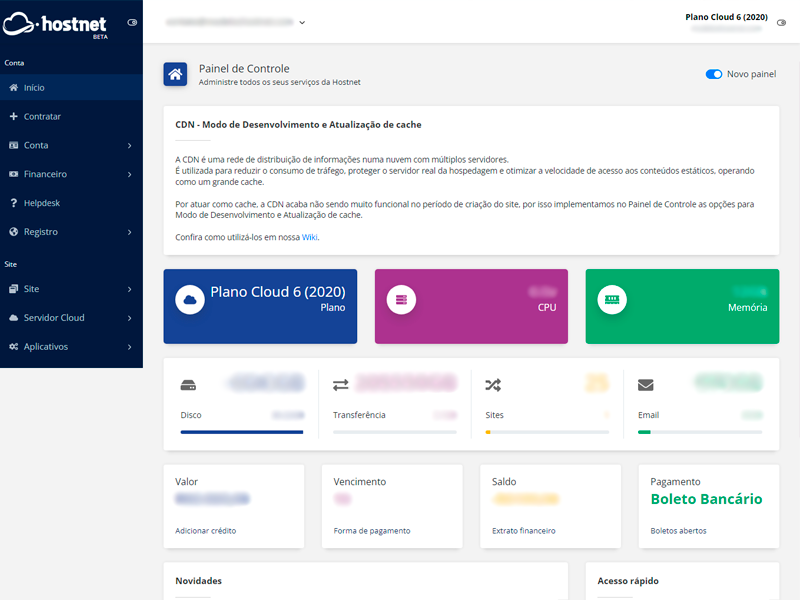Click the Sites shuffle icon
Screen dimensions: 800x600
tap(493, 385)
